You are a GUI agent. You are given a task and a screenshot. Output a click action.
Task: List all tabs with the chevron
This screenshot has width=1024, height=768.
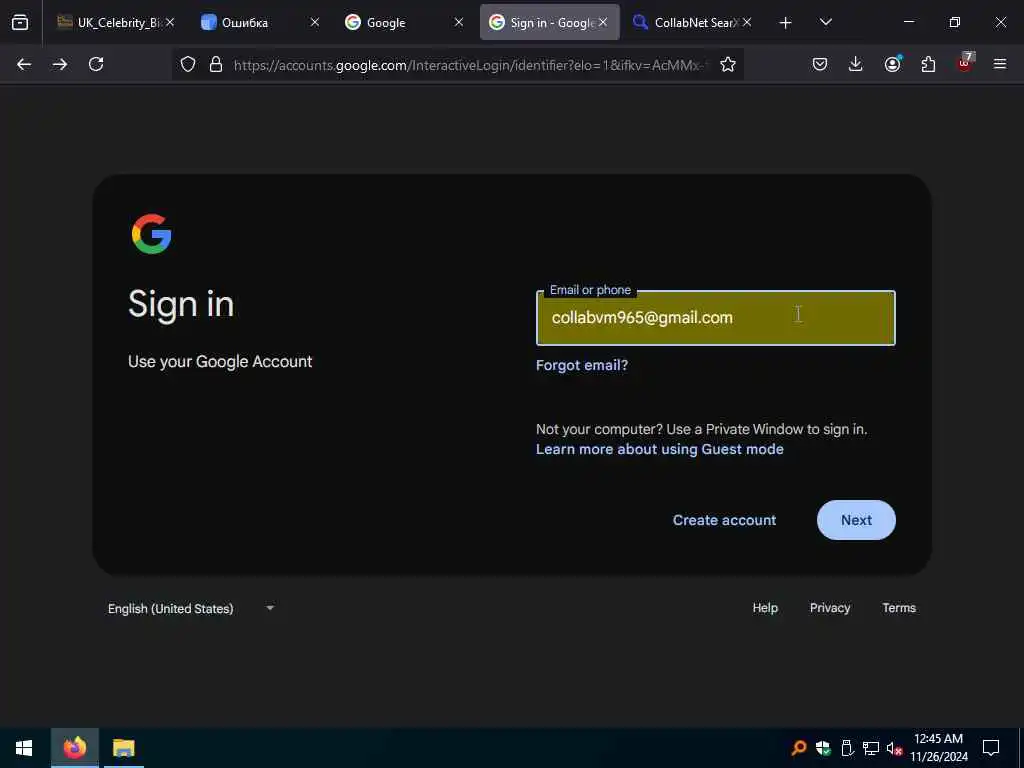point(825,22)
